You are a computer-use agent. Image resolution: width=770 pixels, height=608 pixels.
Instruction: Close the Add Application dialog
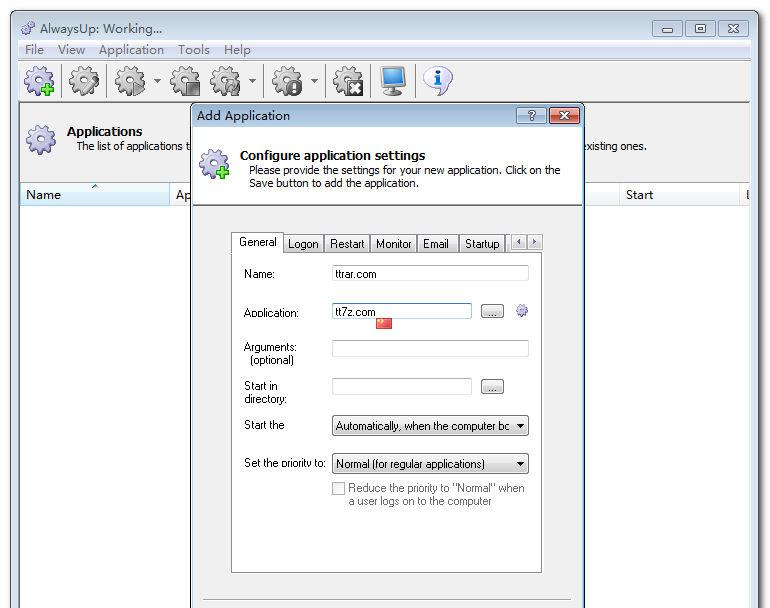point(564,115)
